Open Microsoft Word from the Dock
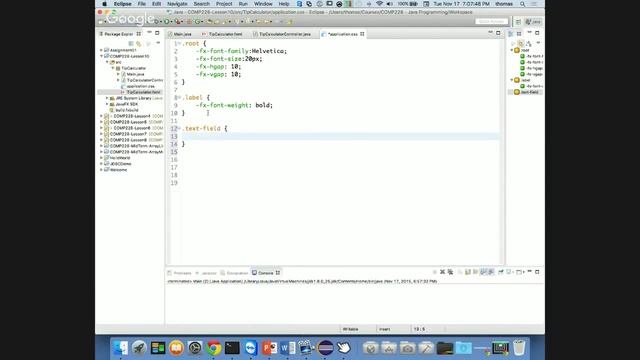Screen dimensions: 640x360 pos(288,348)
